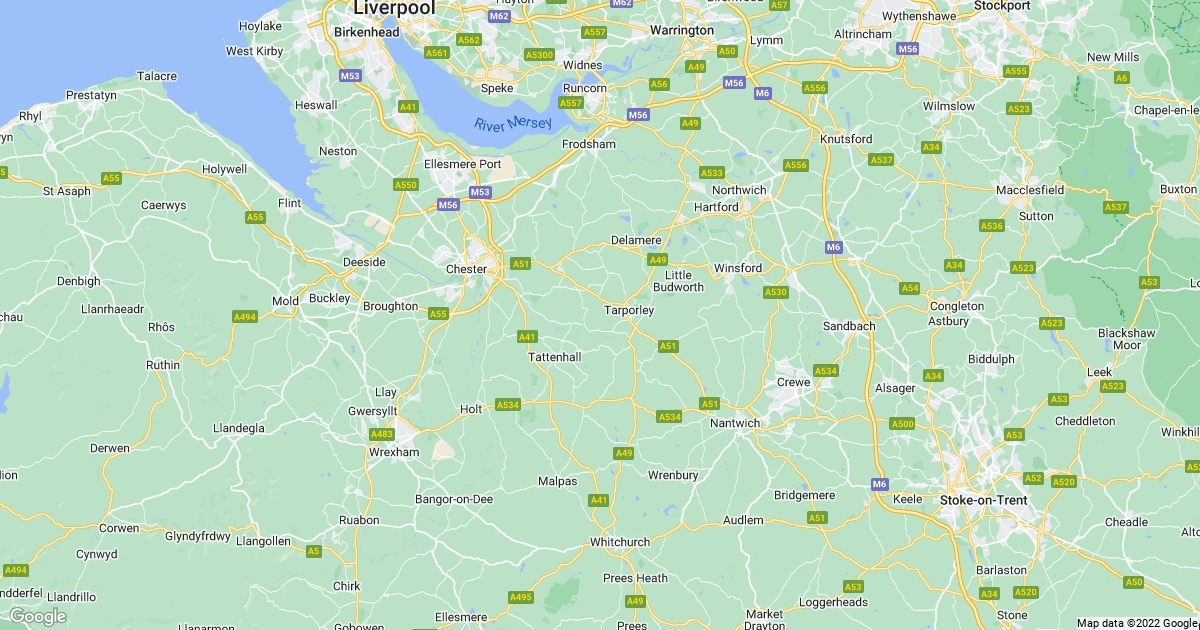Click the A537 shield near Knutsford
Image resolution: width=1200 pixels, height=630 pixels.
881,160
